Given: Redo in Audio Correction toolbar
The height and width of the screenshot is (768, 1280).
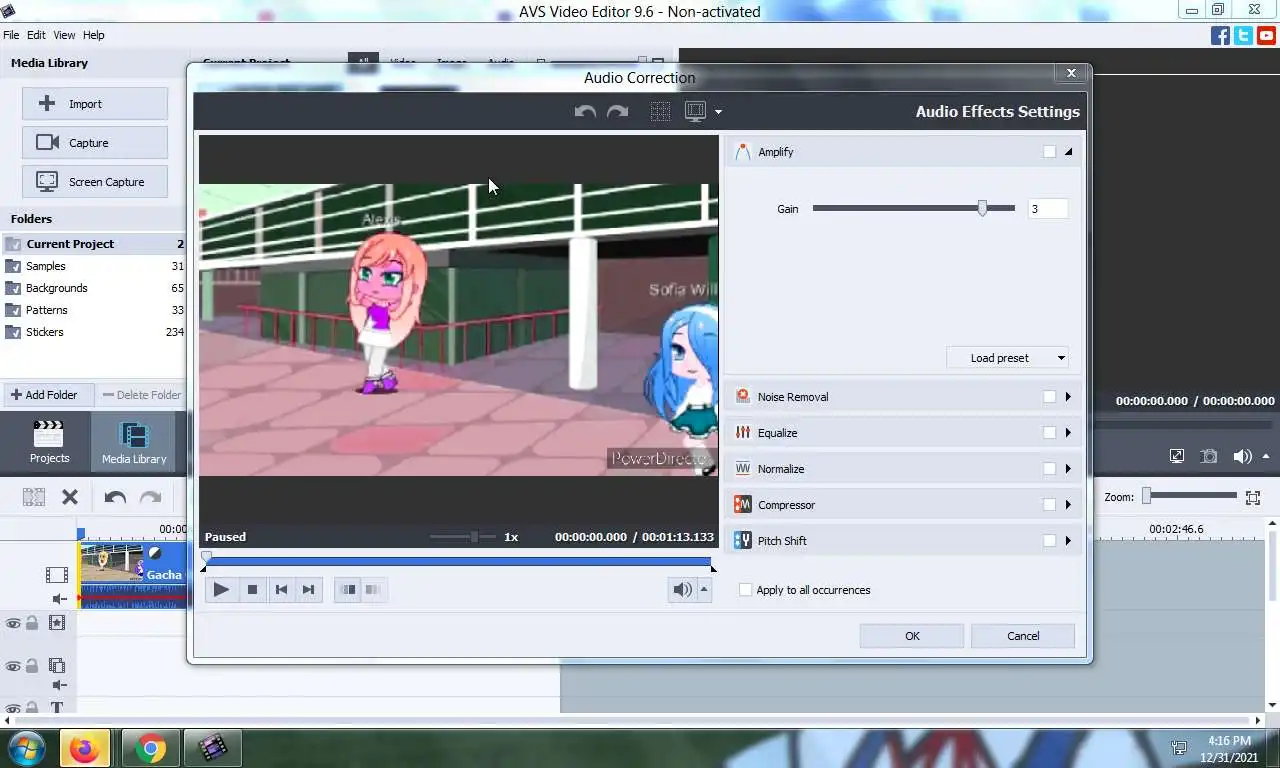Looking at the screenshot, I should (618, 112).
